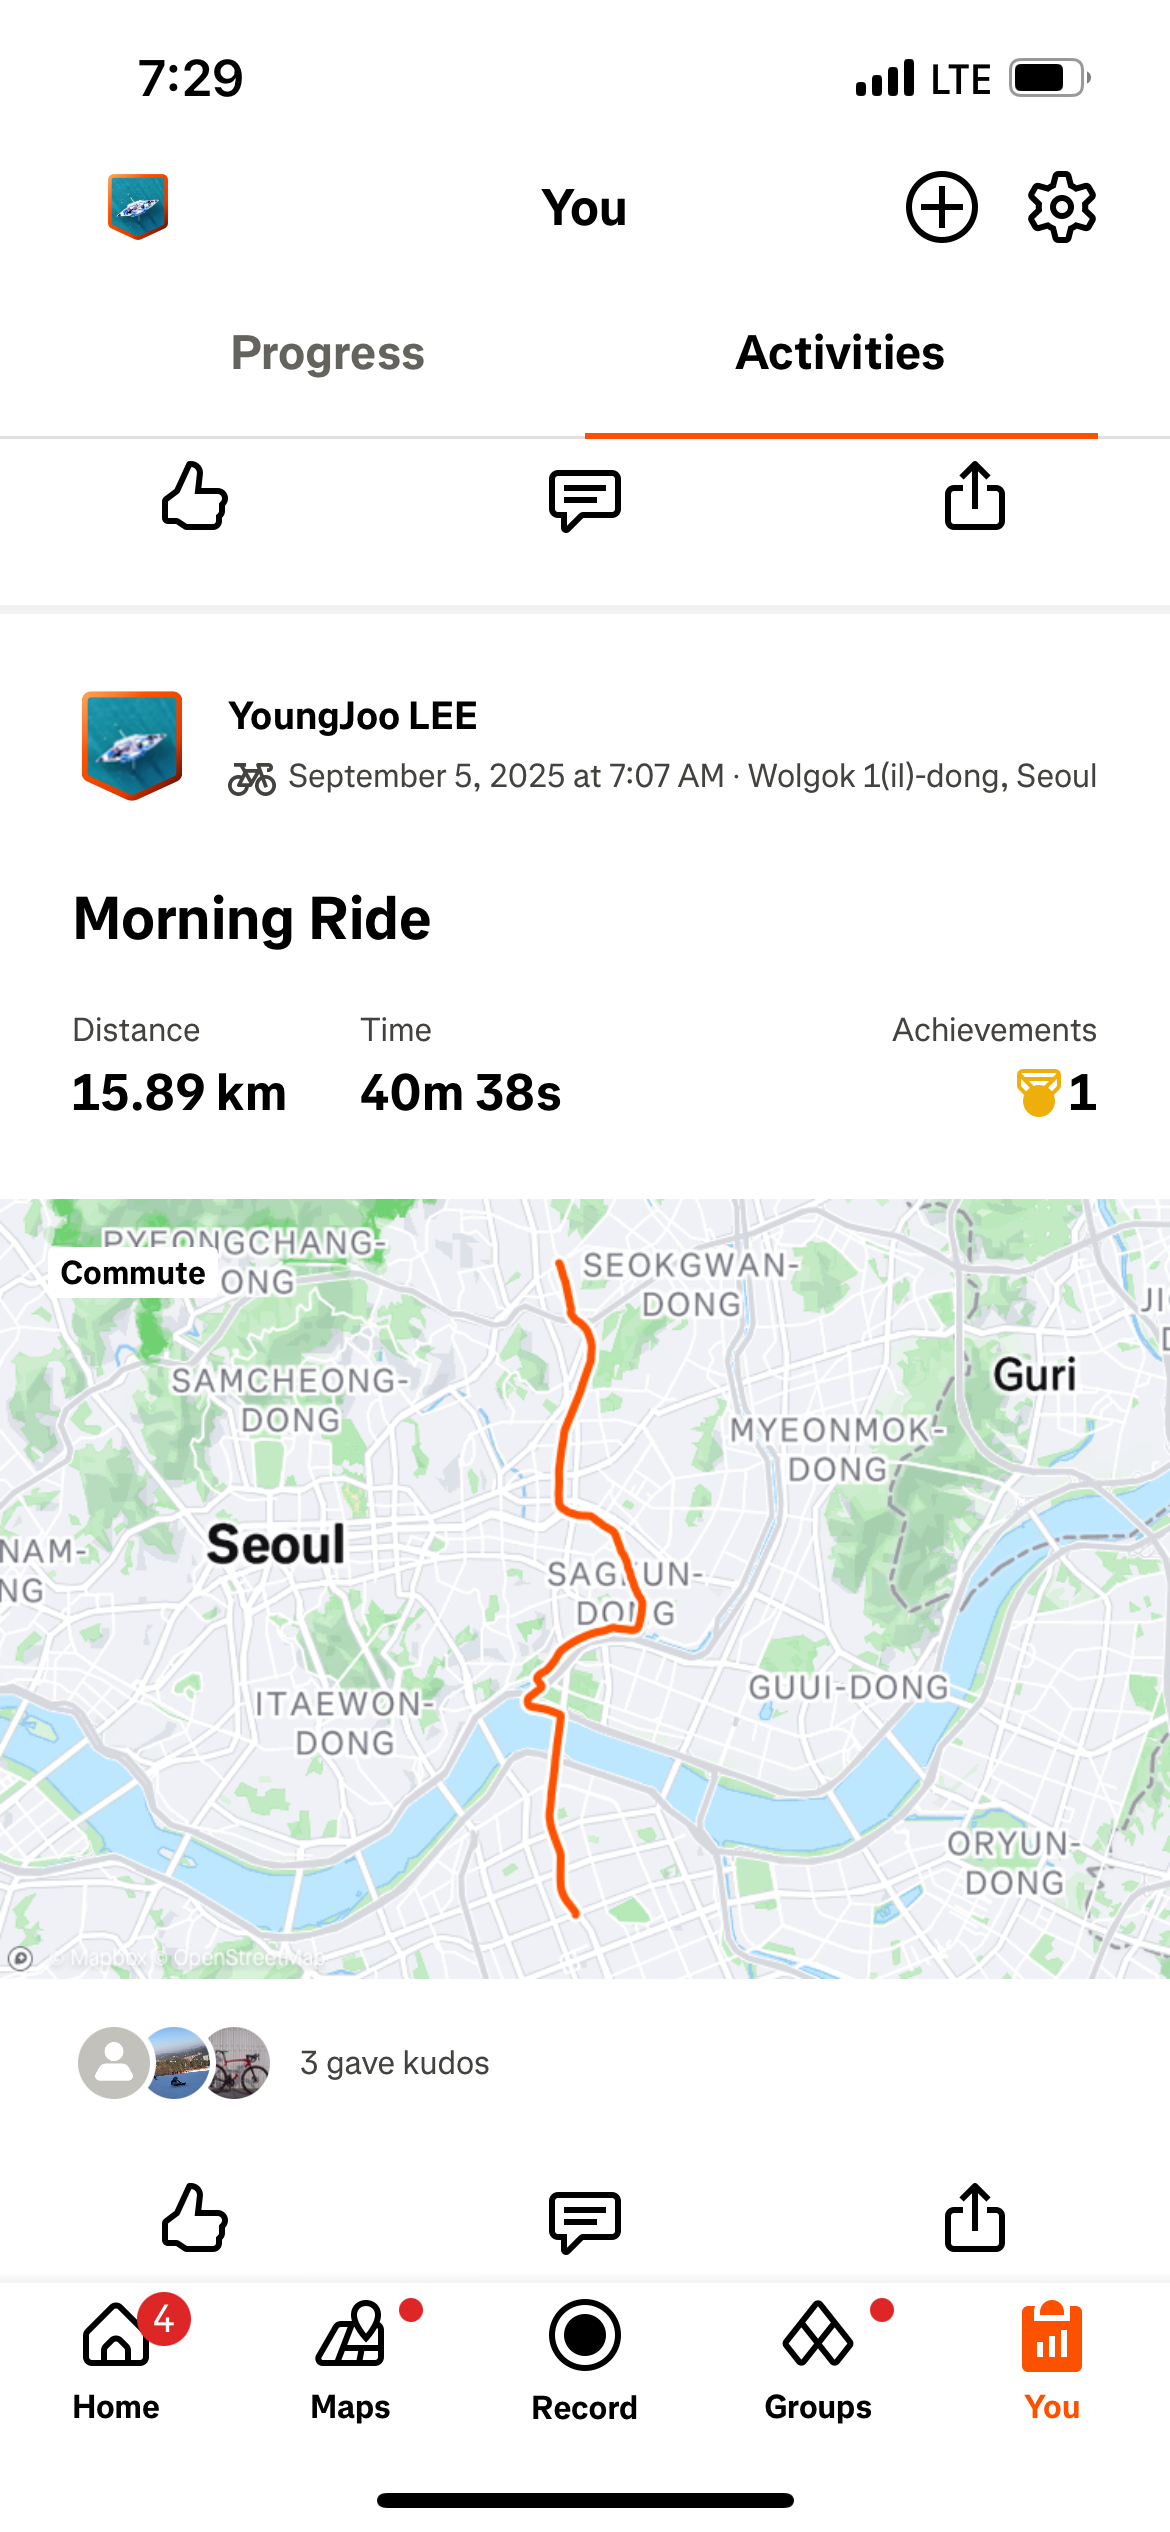
Task: Open comments for the Morning Ride activity
Action: point(585,2219)
